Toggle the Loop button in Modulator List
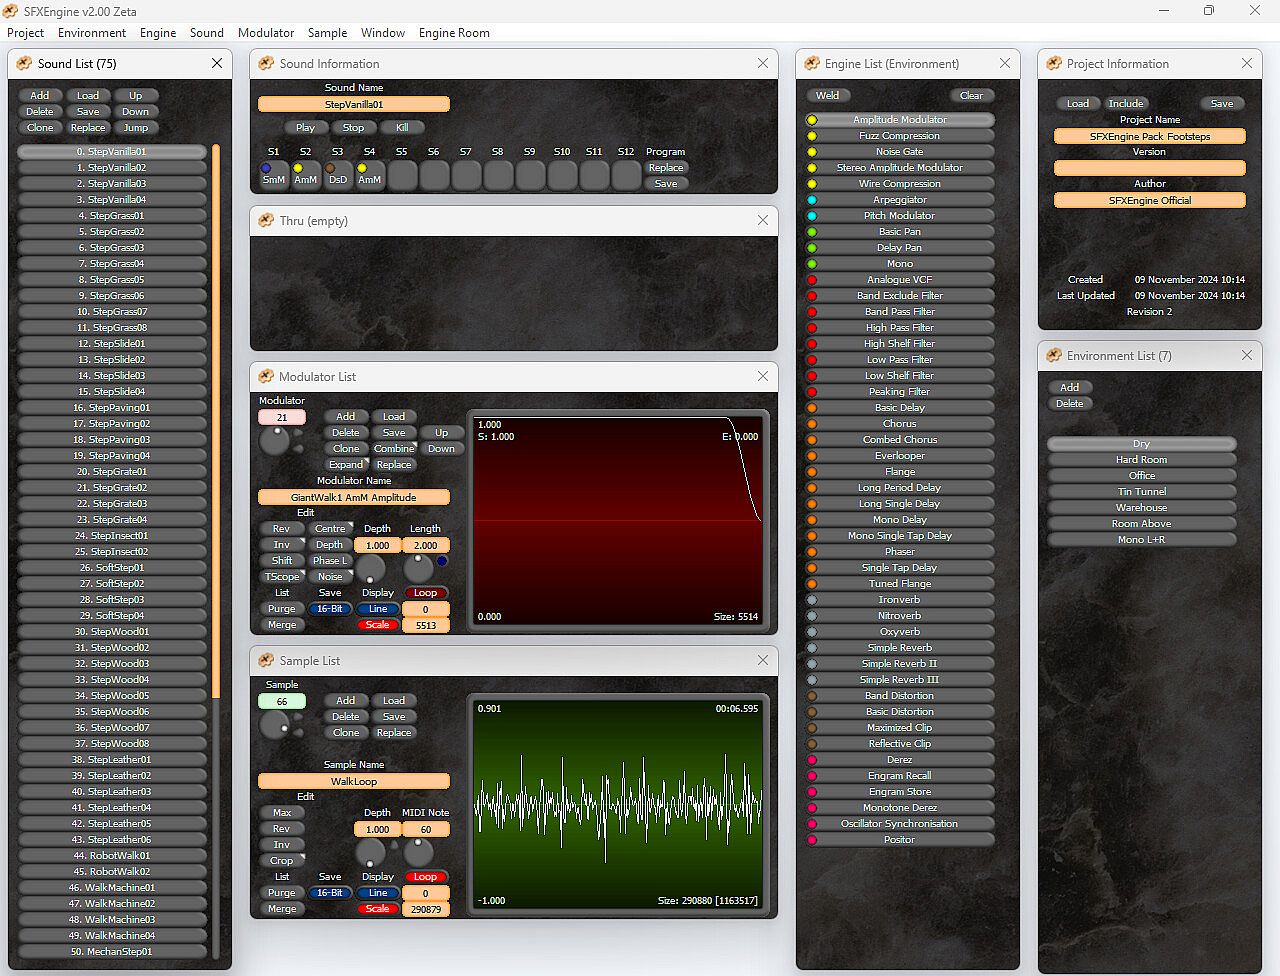The width and height of the screenshot is (1280, 976). coord(425,593)
